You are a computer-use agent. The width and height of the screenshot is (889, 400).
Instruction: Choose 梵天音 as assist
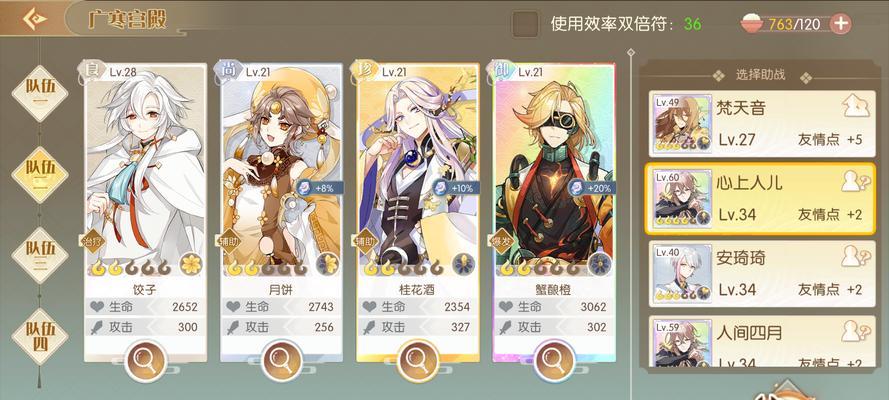coord(762,124)
